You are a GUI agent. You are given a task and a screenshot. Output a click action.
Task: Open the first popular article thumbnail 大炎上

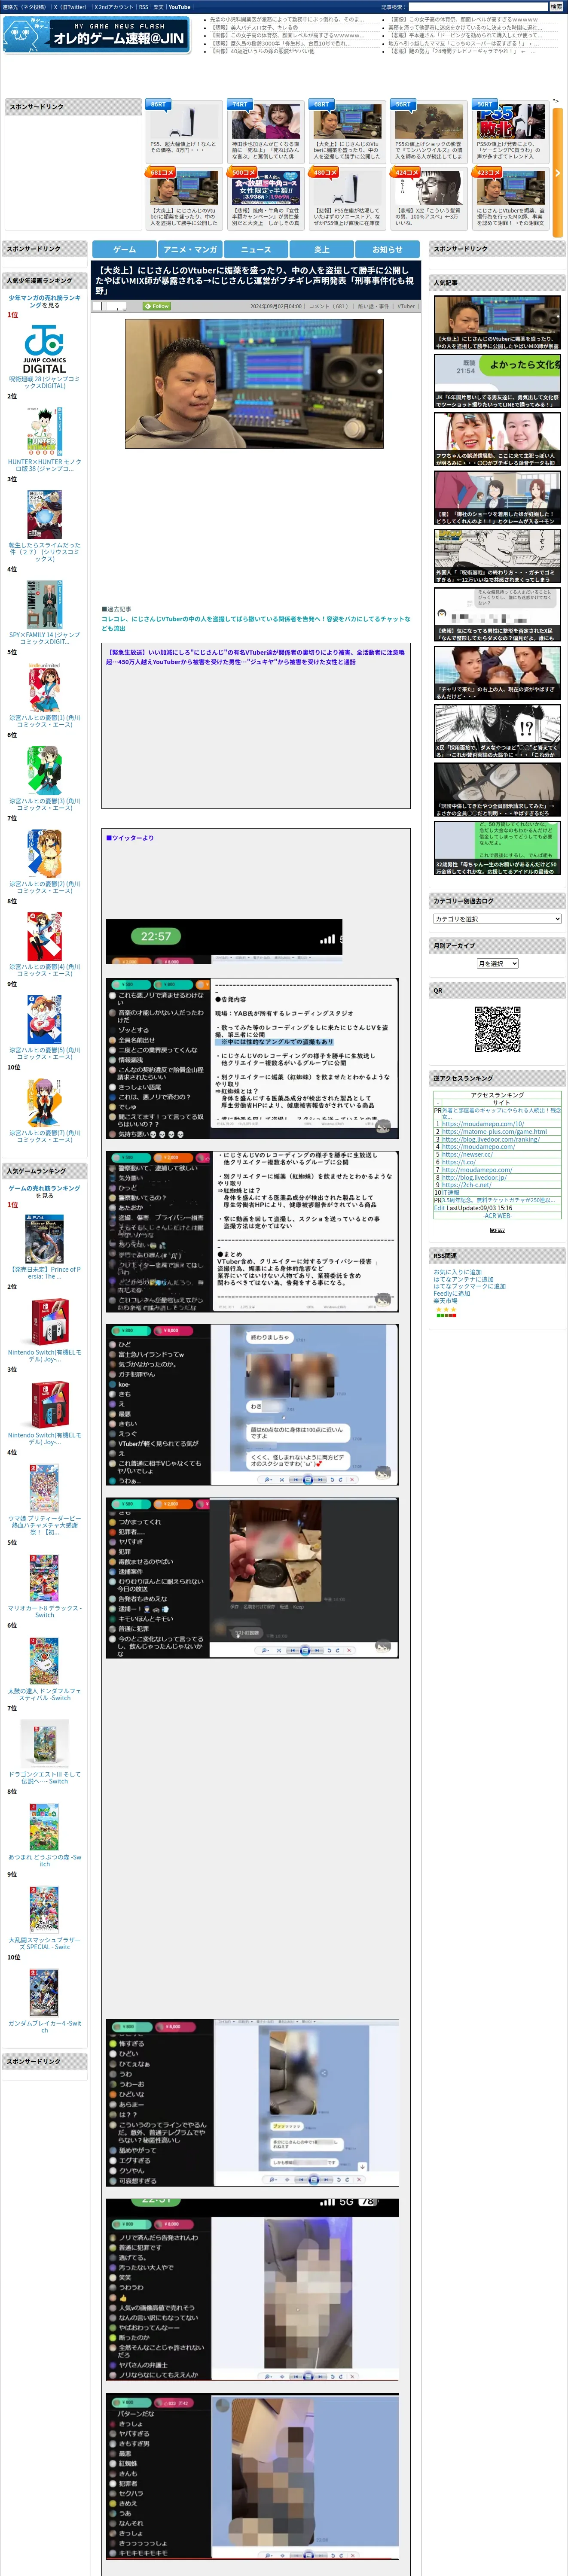click(497, 322)
